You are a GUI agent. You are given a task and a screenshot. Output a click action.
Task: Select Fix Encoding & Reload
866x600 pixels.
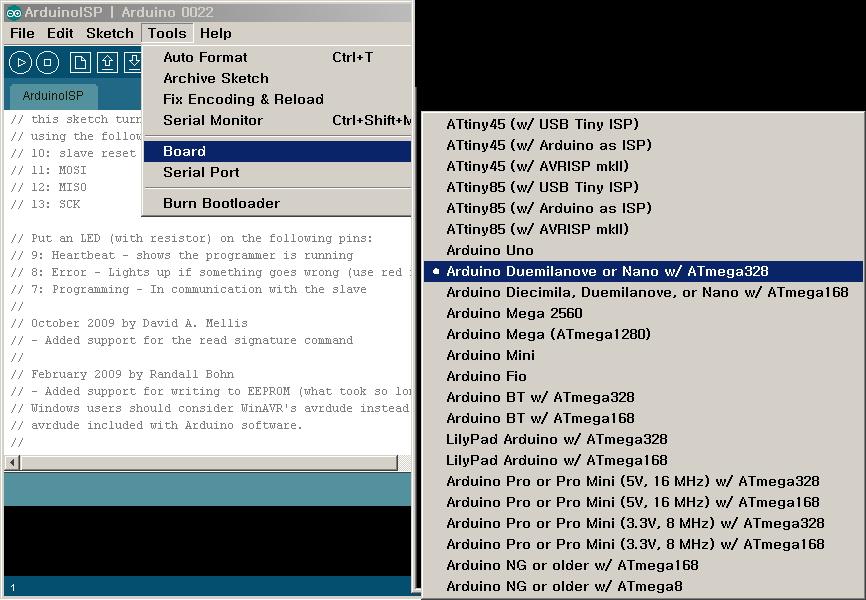pyautogui.click(x=277, y=99)
